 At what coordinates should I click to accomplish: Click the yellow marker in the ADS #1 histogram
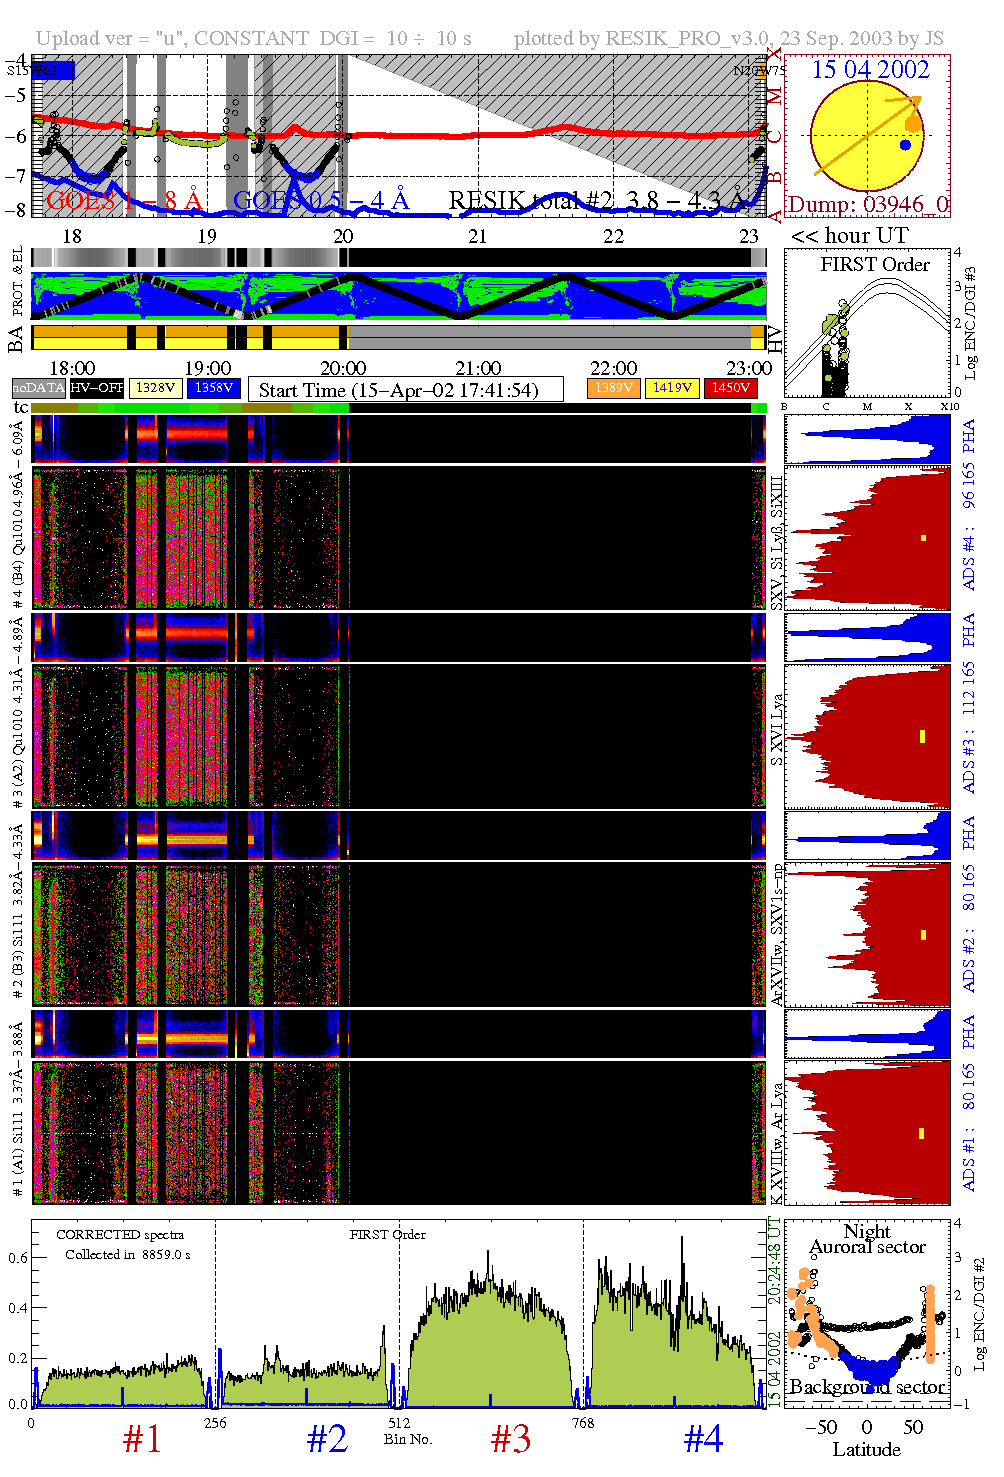click(x=921, y=1133)
